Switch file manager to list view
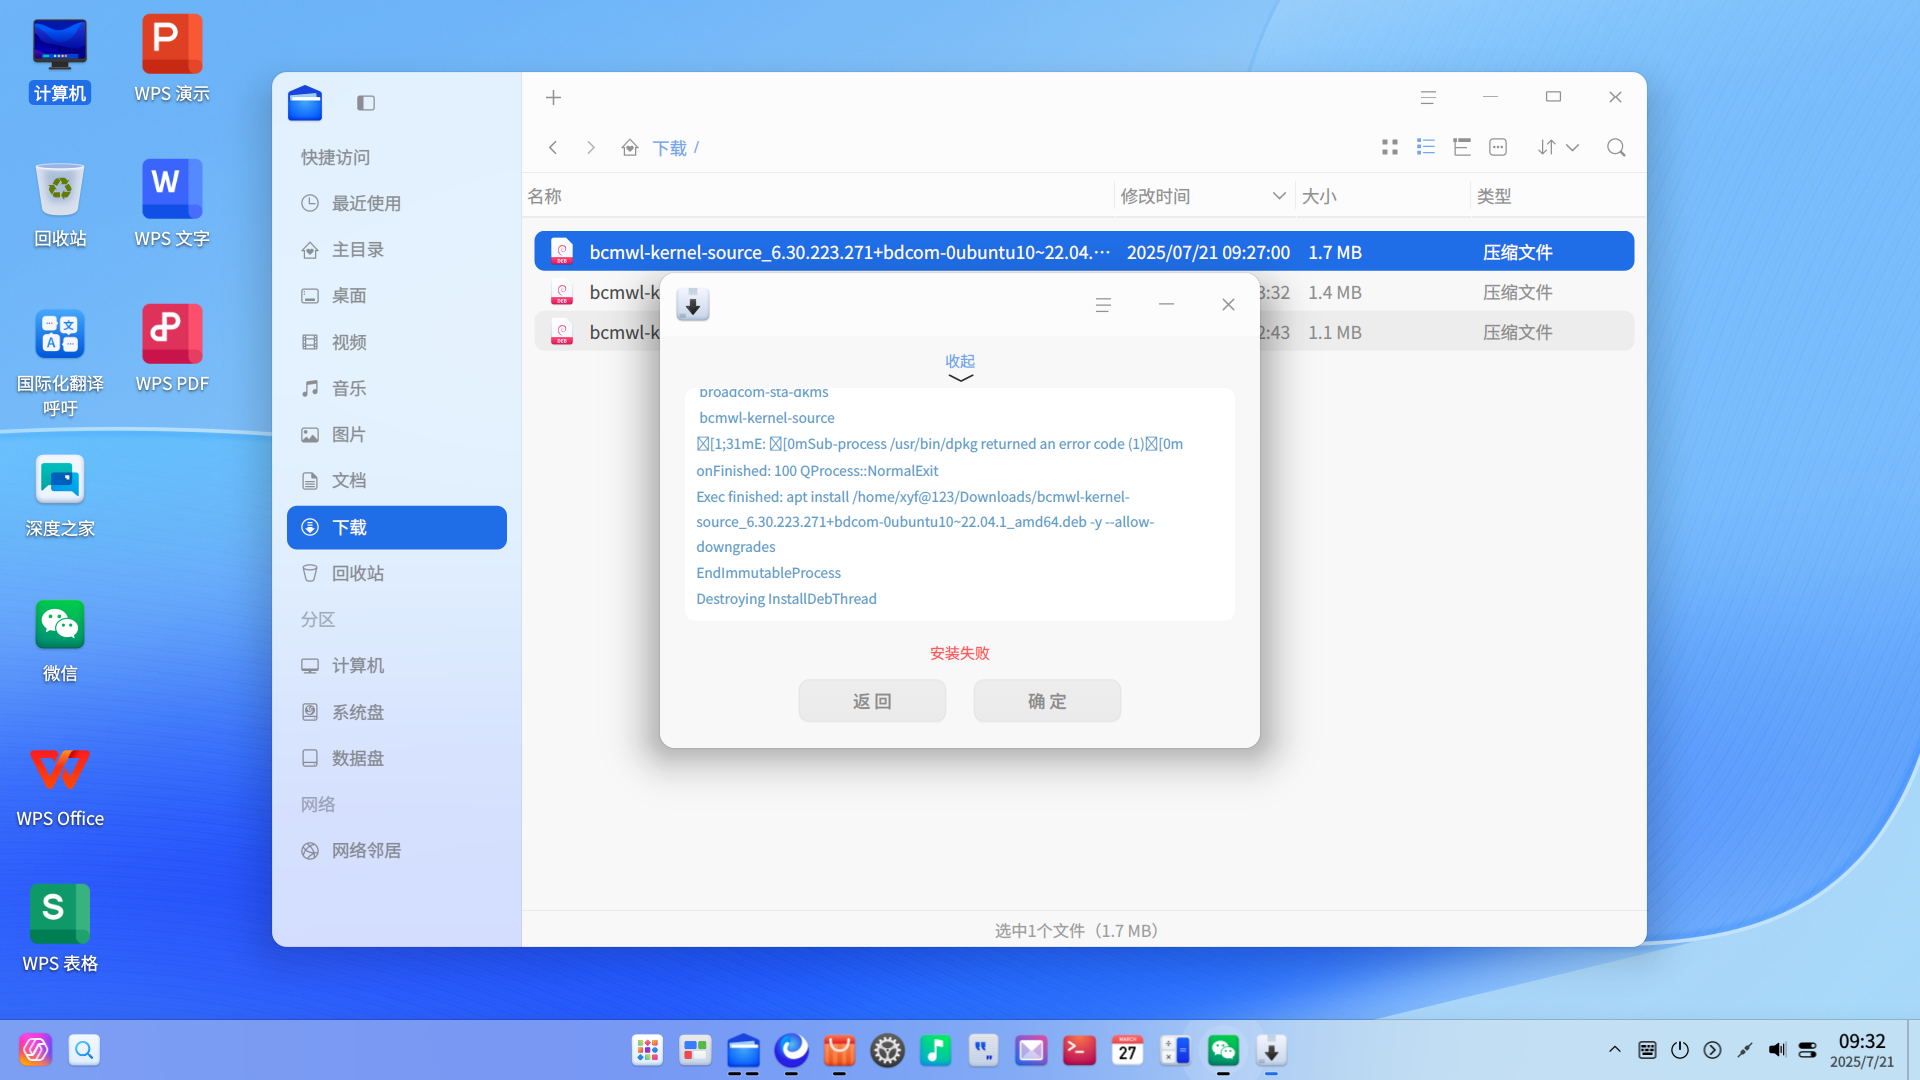 click(x=1425, y=147)
